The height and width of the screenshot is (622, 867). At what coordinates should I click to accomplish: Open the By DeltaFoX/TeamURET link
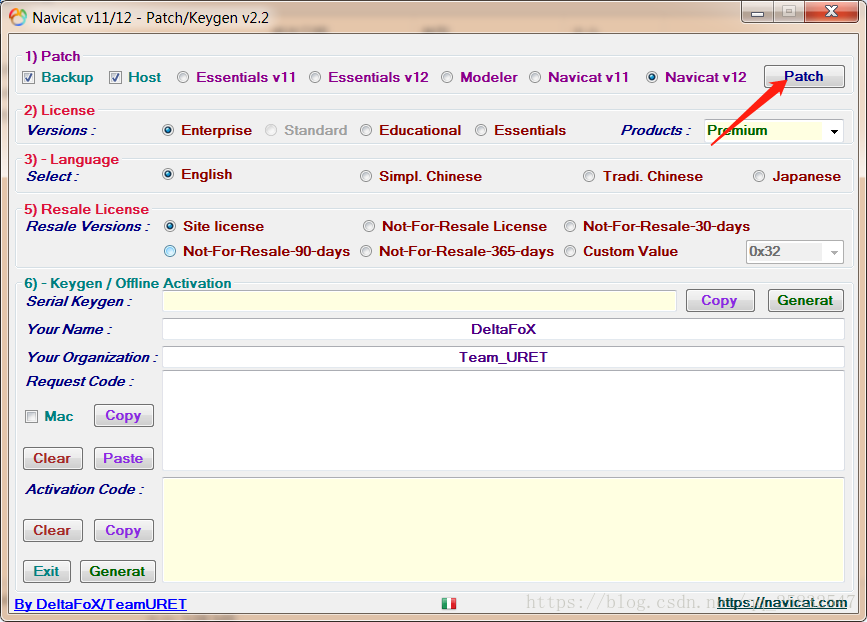(x=101, y=604)
